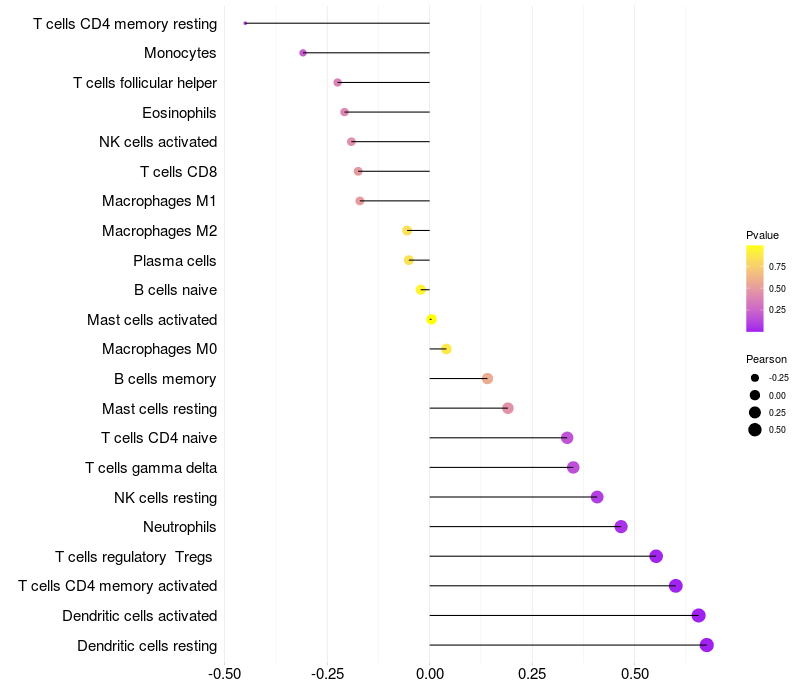Click the Pearson legend title
The width and height of the screenshot is (800, 700).
[766, 358]
